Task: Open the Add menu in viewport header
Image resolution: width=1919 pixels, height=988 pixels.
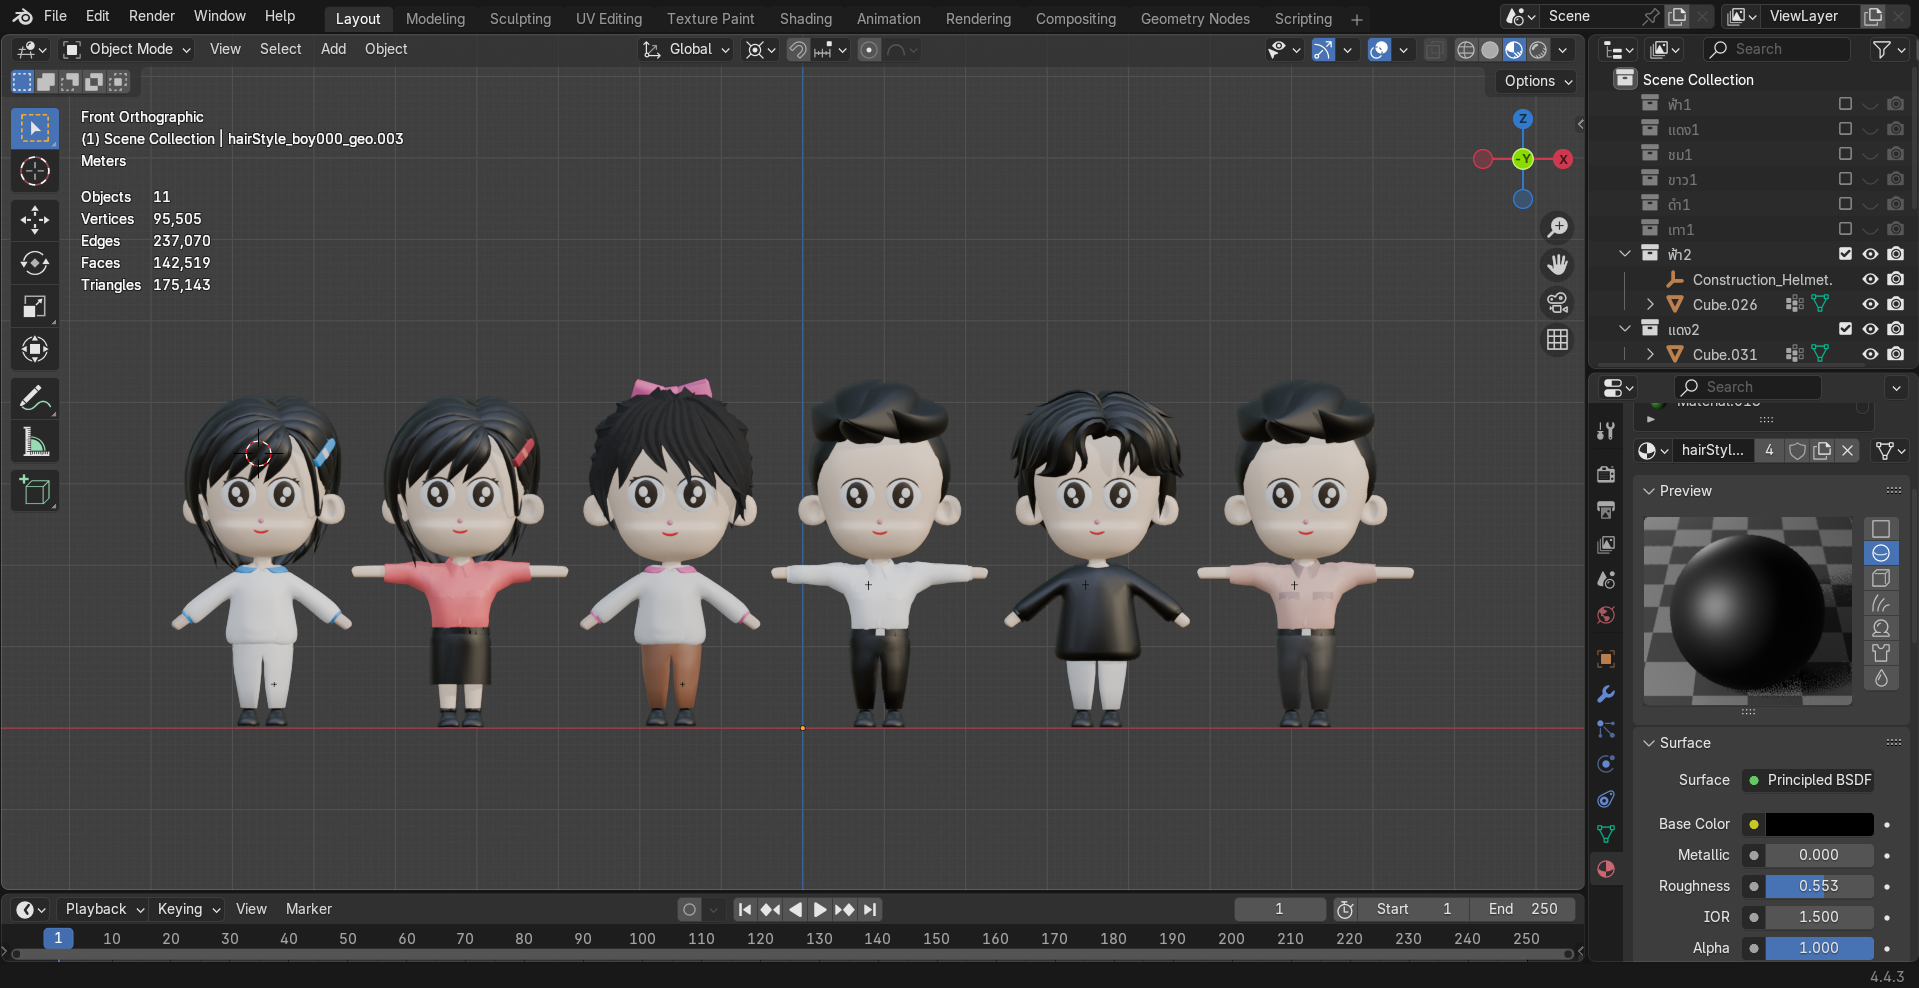Action: pyautogui.click(x=333, y=49)
